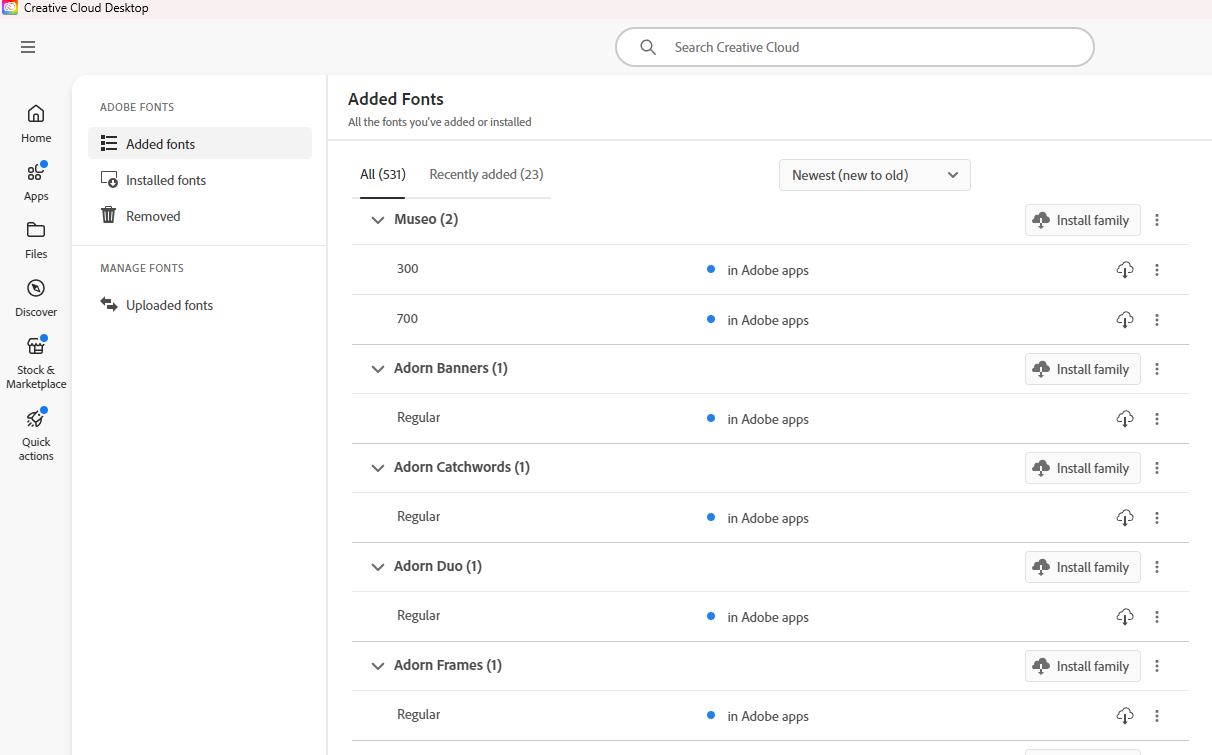
Task: Open the Files folder icon
Action: point(36,231)
